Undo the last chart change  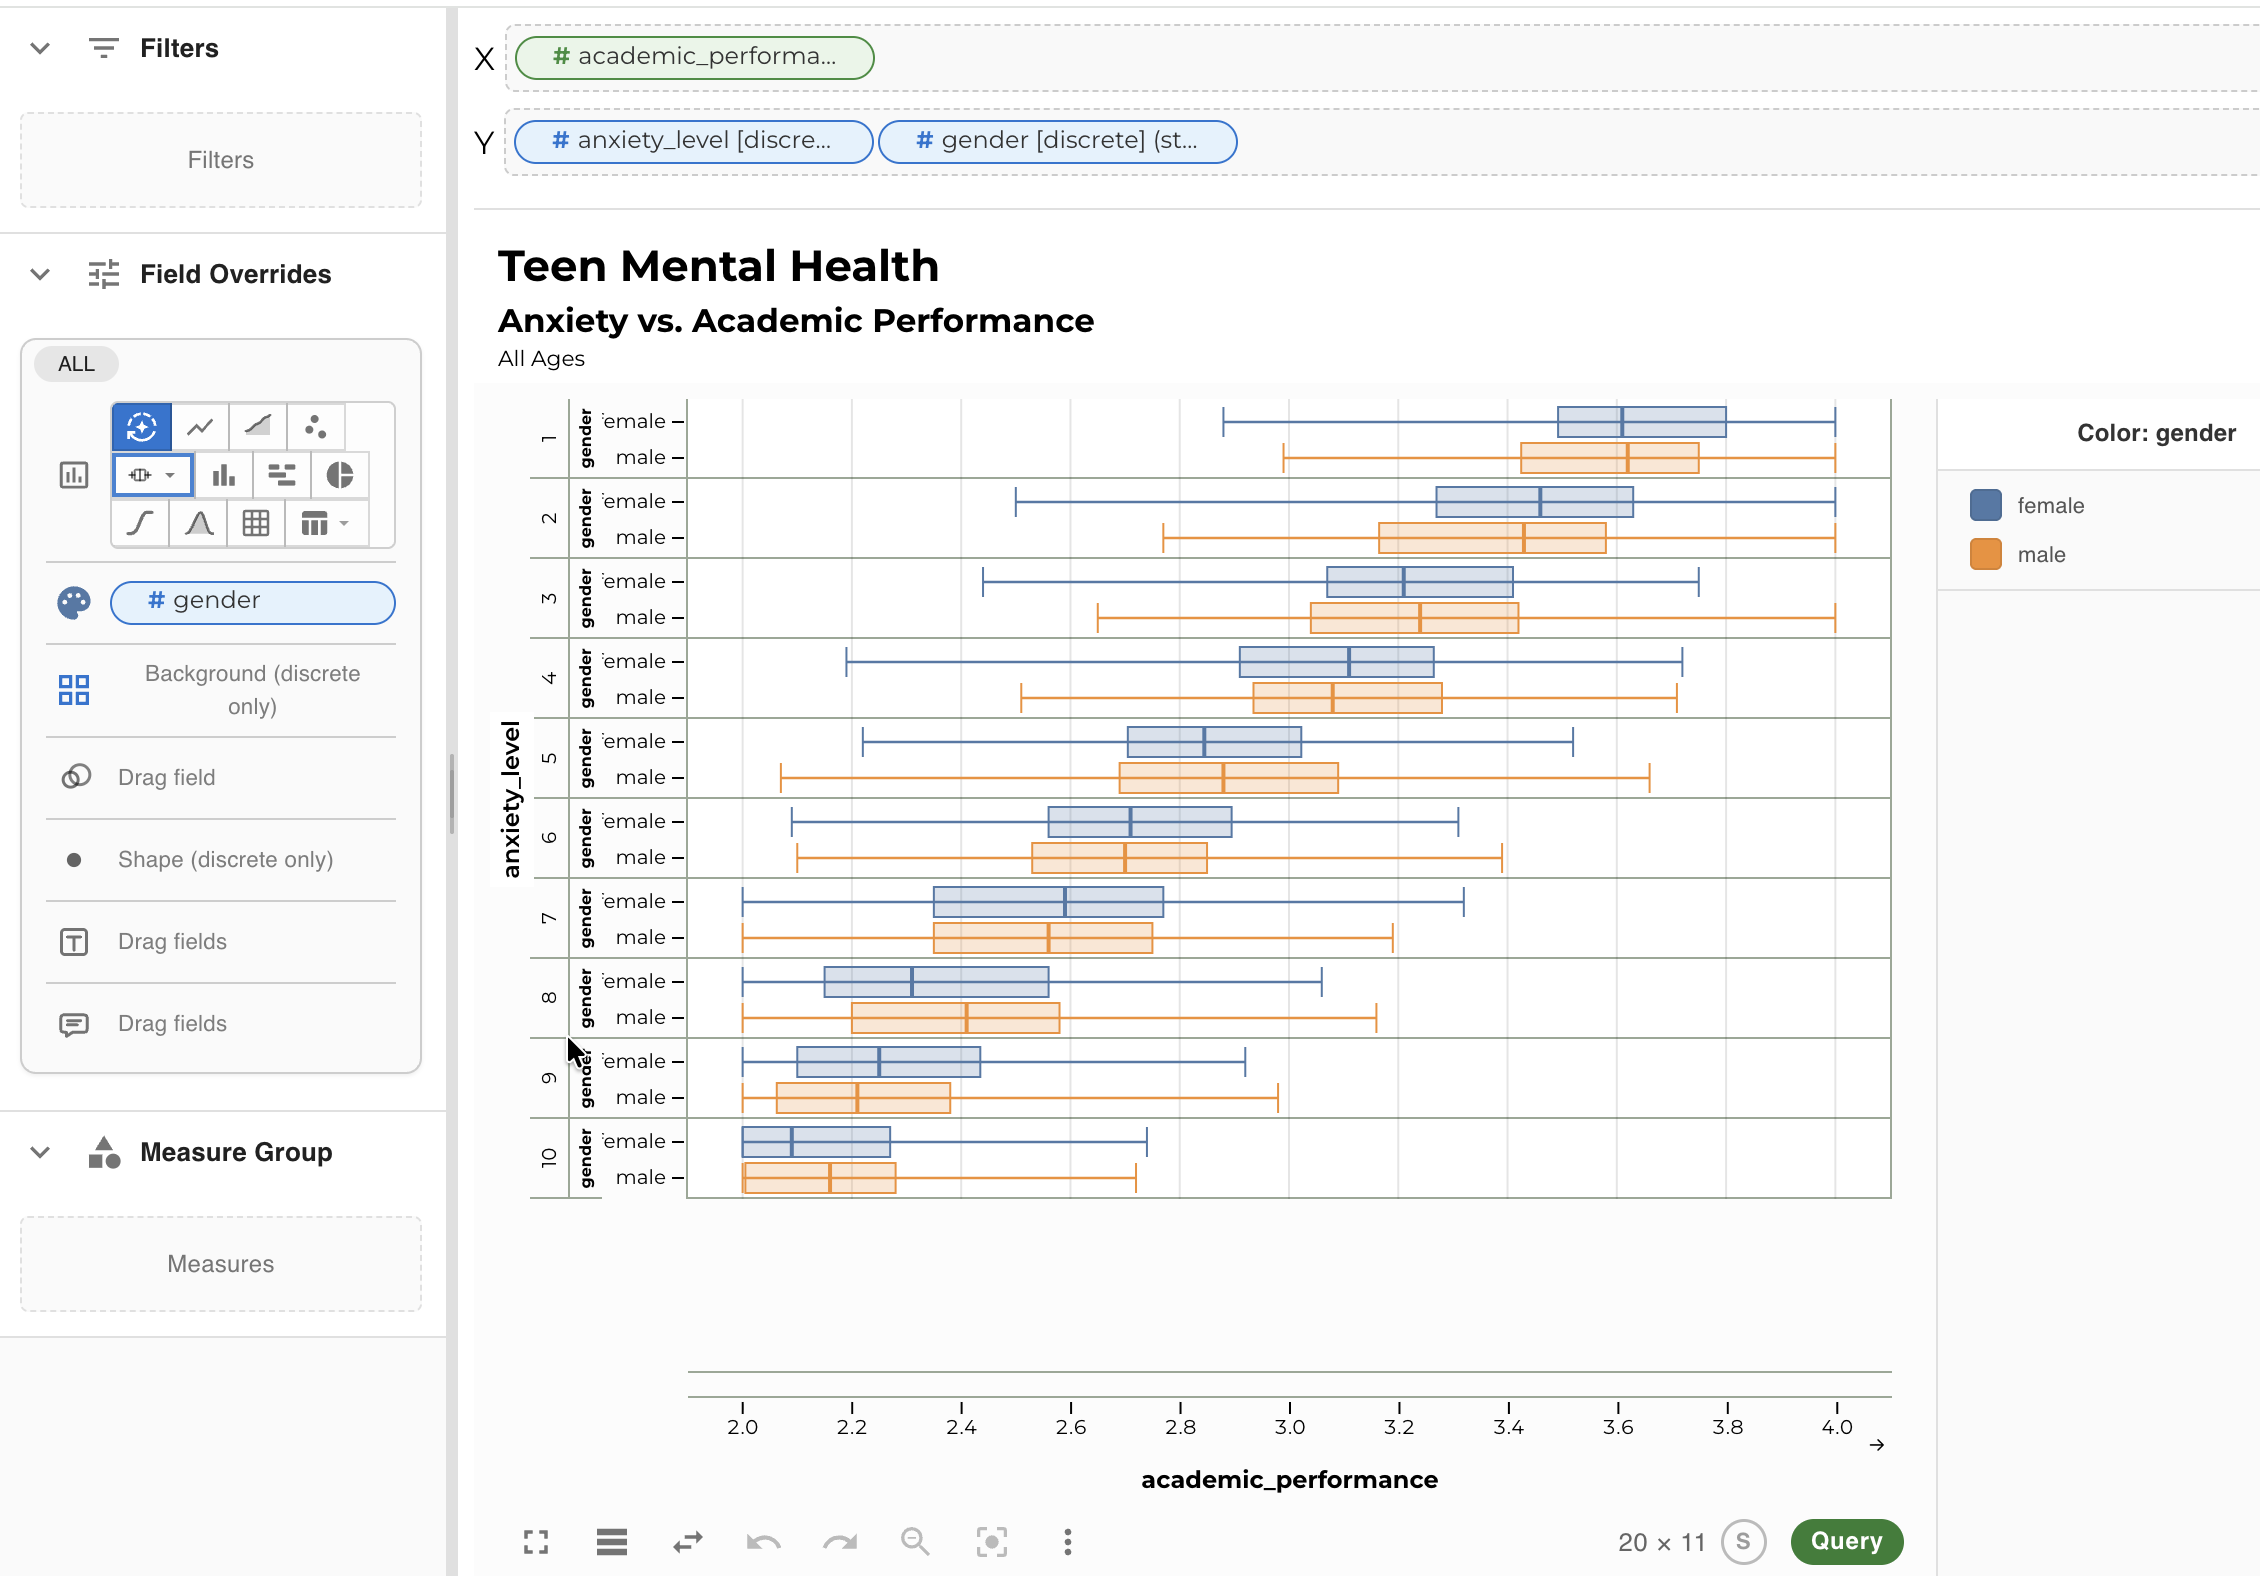[764, 1542]
